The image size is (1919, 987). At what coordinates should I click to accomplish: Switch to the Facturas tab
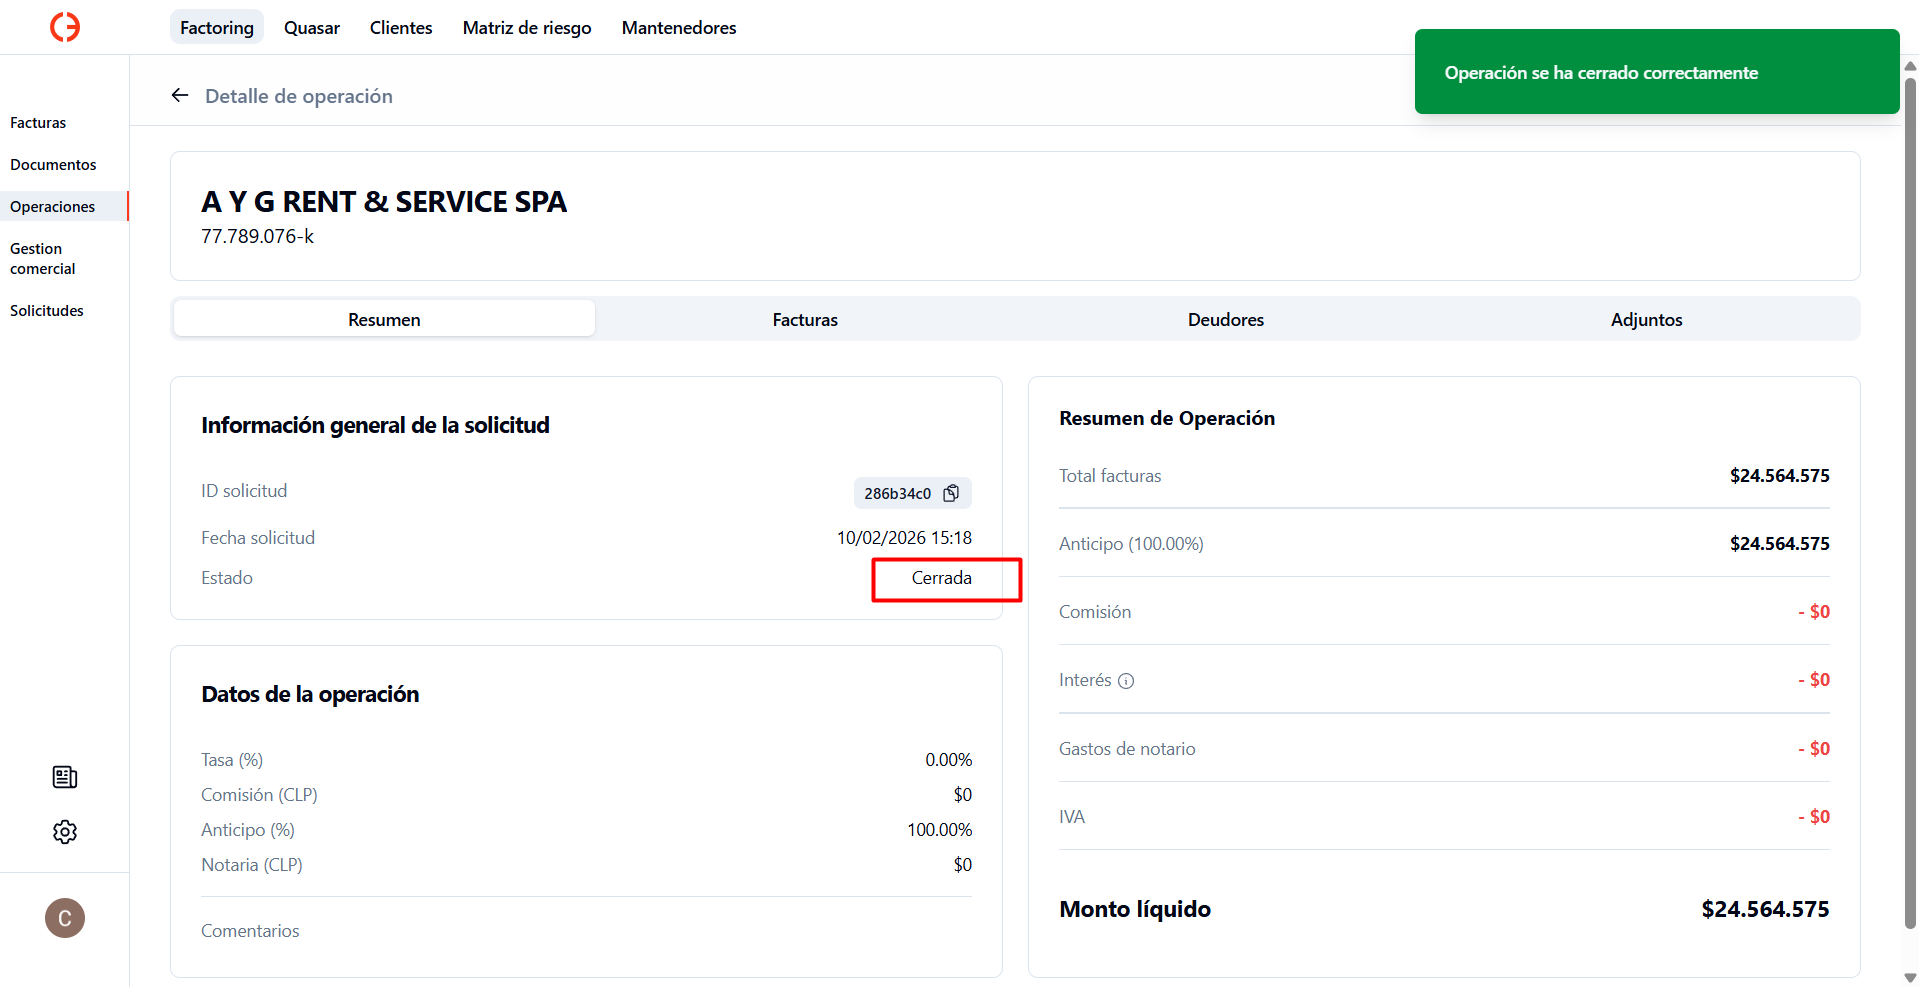tap(805, 319)
